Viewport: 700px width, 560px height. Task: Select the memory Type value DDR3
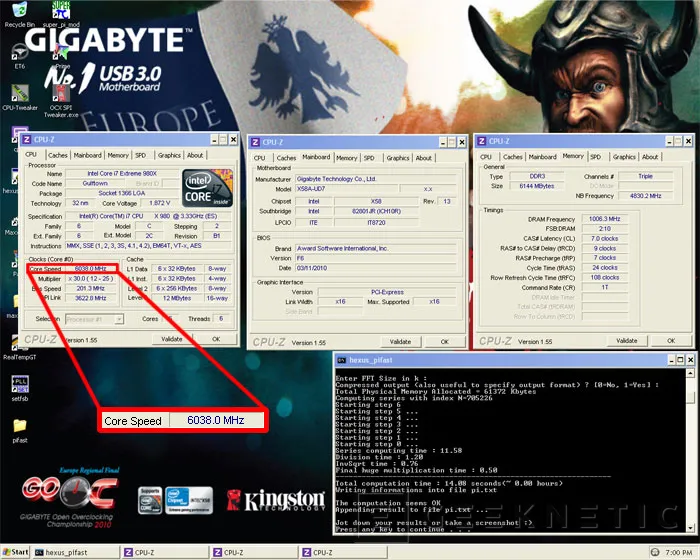(537, 176)
